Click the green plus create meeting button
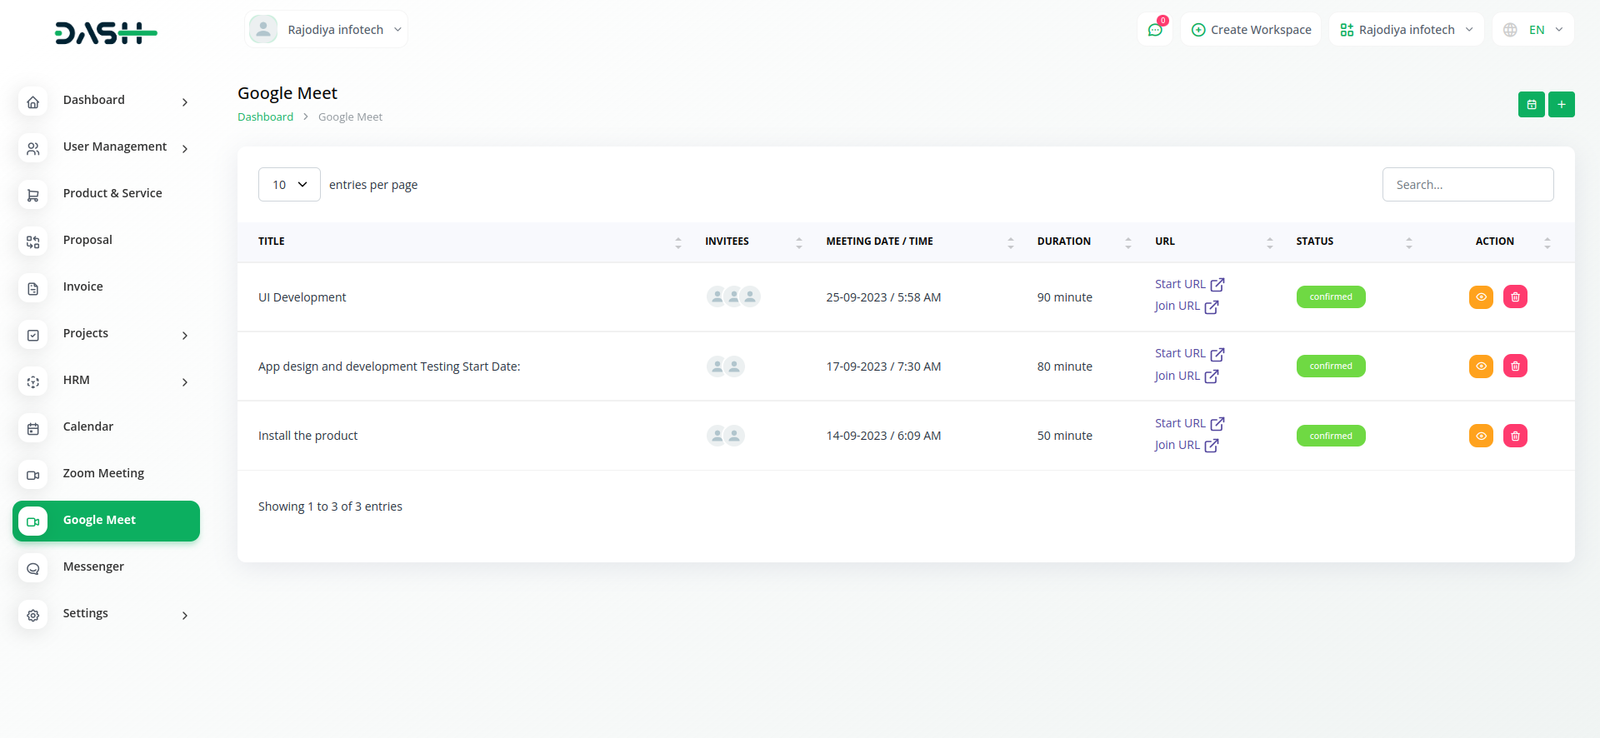Screen dimensions: 1600x738 pos(1561,105)
